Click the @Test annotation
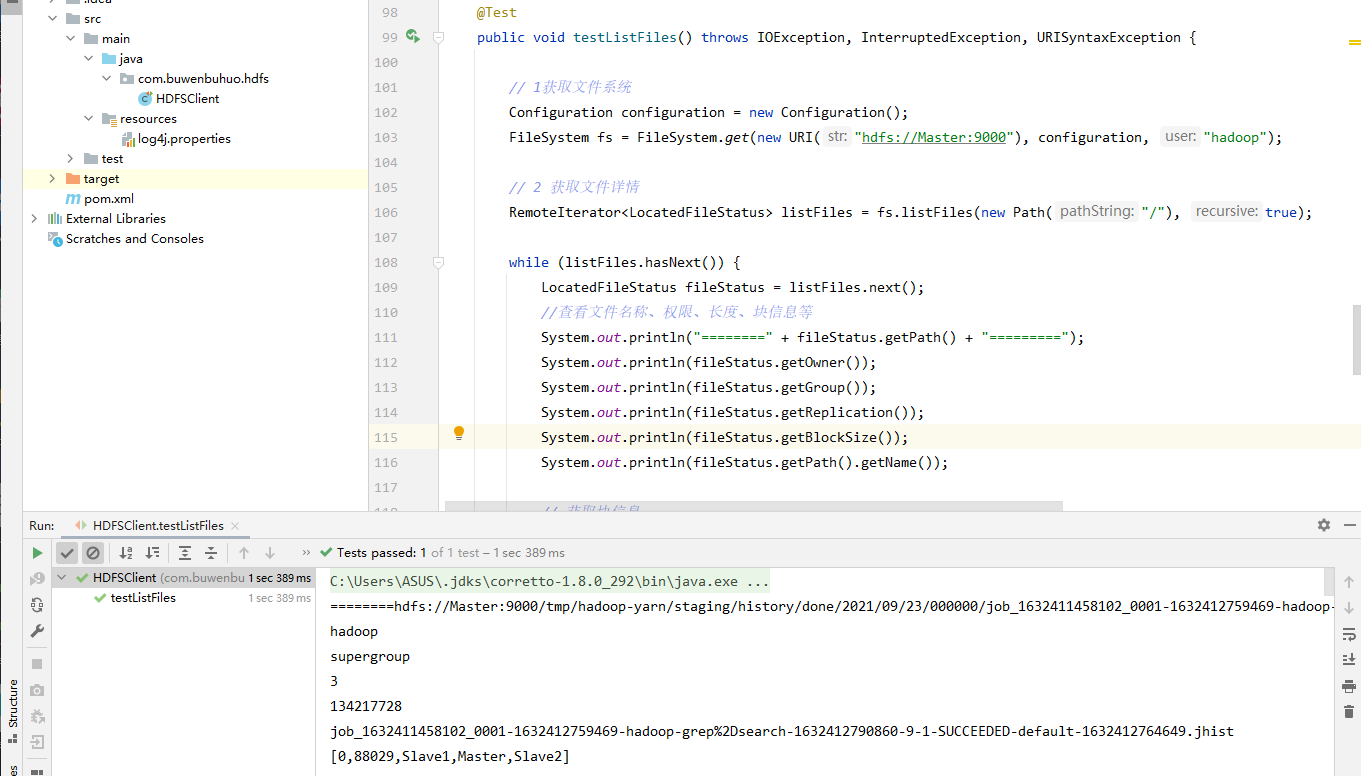Screen dimensions: 1361x776 pos(497,12)
